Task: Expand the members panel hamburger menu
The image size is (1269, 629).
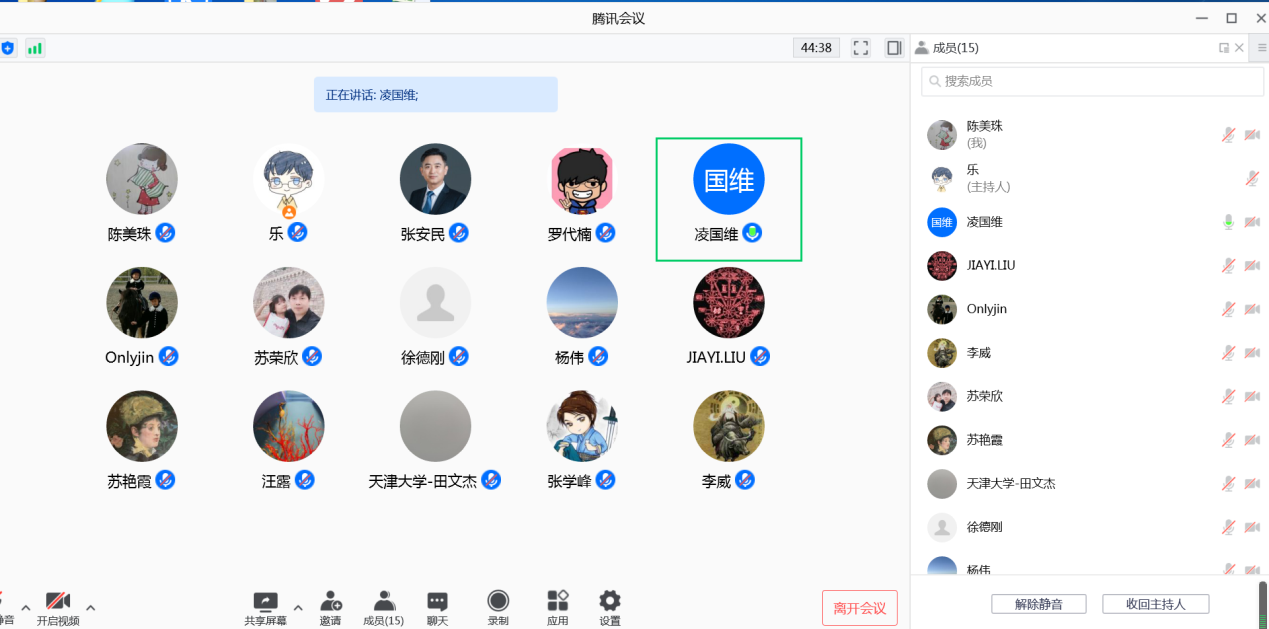Action: 1259,47
